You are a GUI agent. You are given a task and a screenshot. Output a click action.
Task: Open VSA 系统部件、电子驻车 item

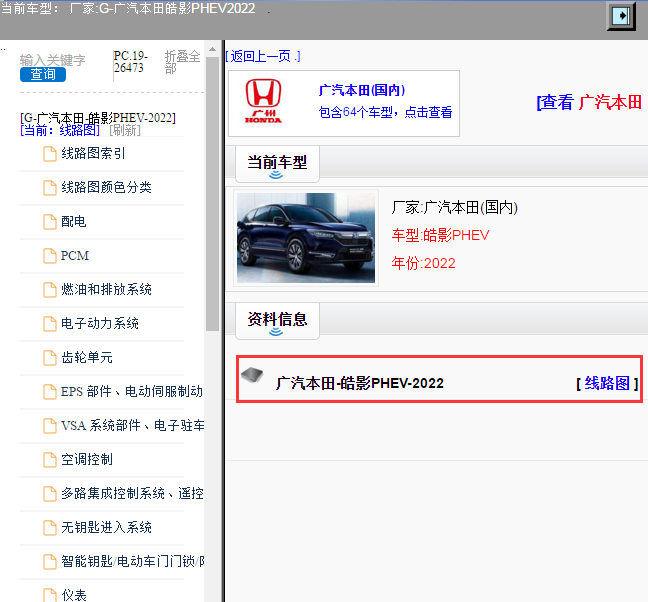tap(133, 425)
